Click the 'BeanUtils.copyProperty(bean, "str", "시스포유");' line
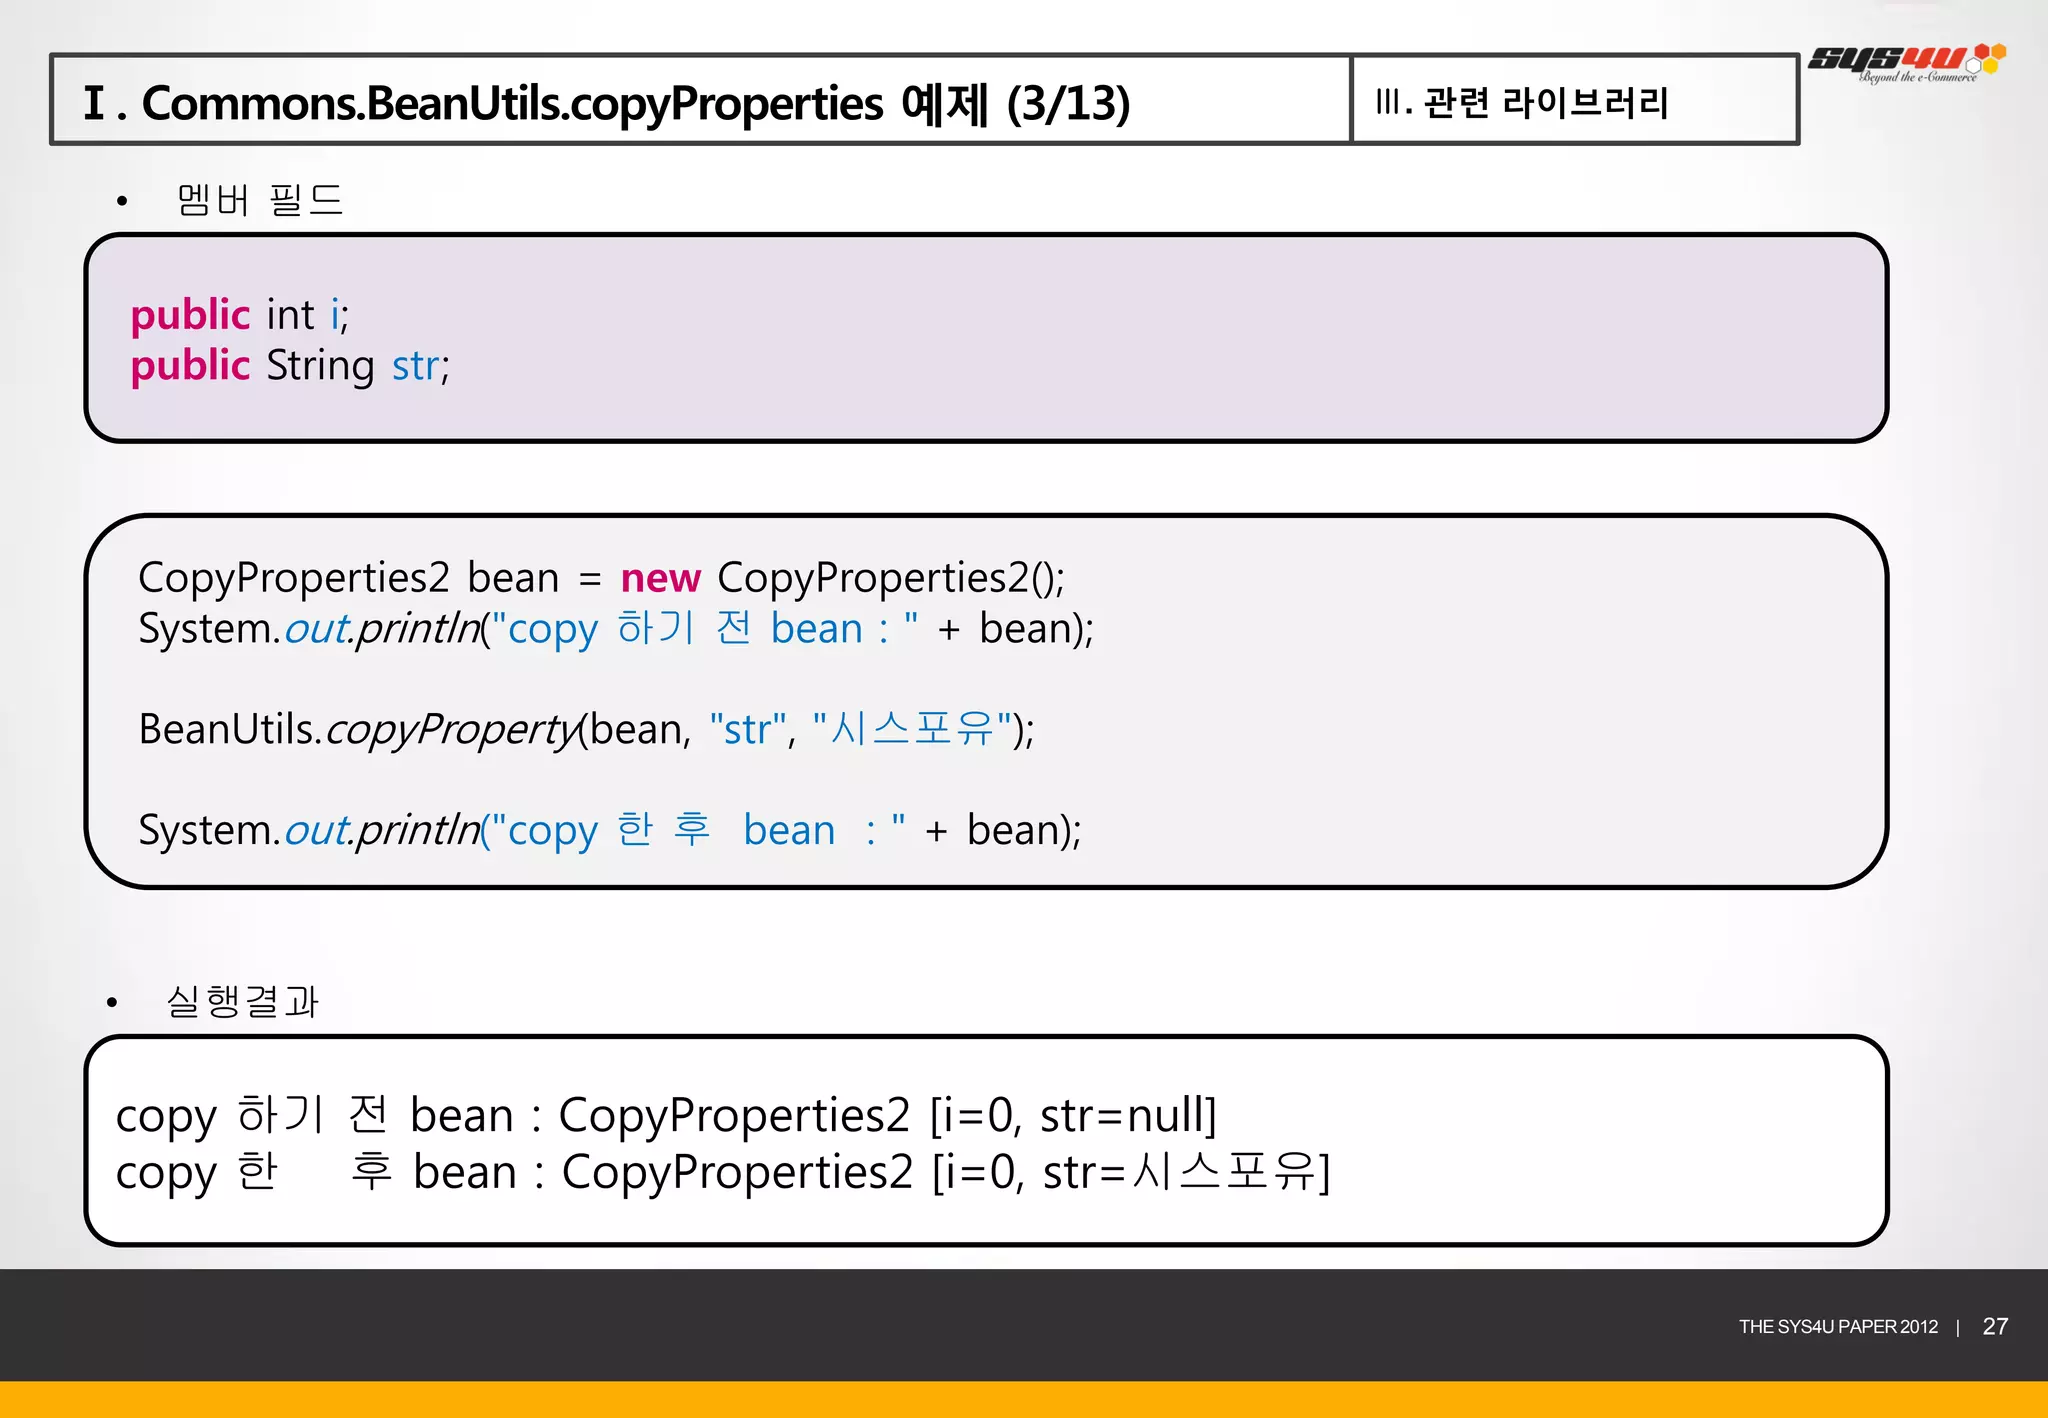This screenshot has width=2048, height=1418. point(587,729)
